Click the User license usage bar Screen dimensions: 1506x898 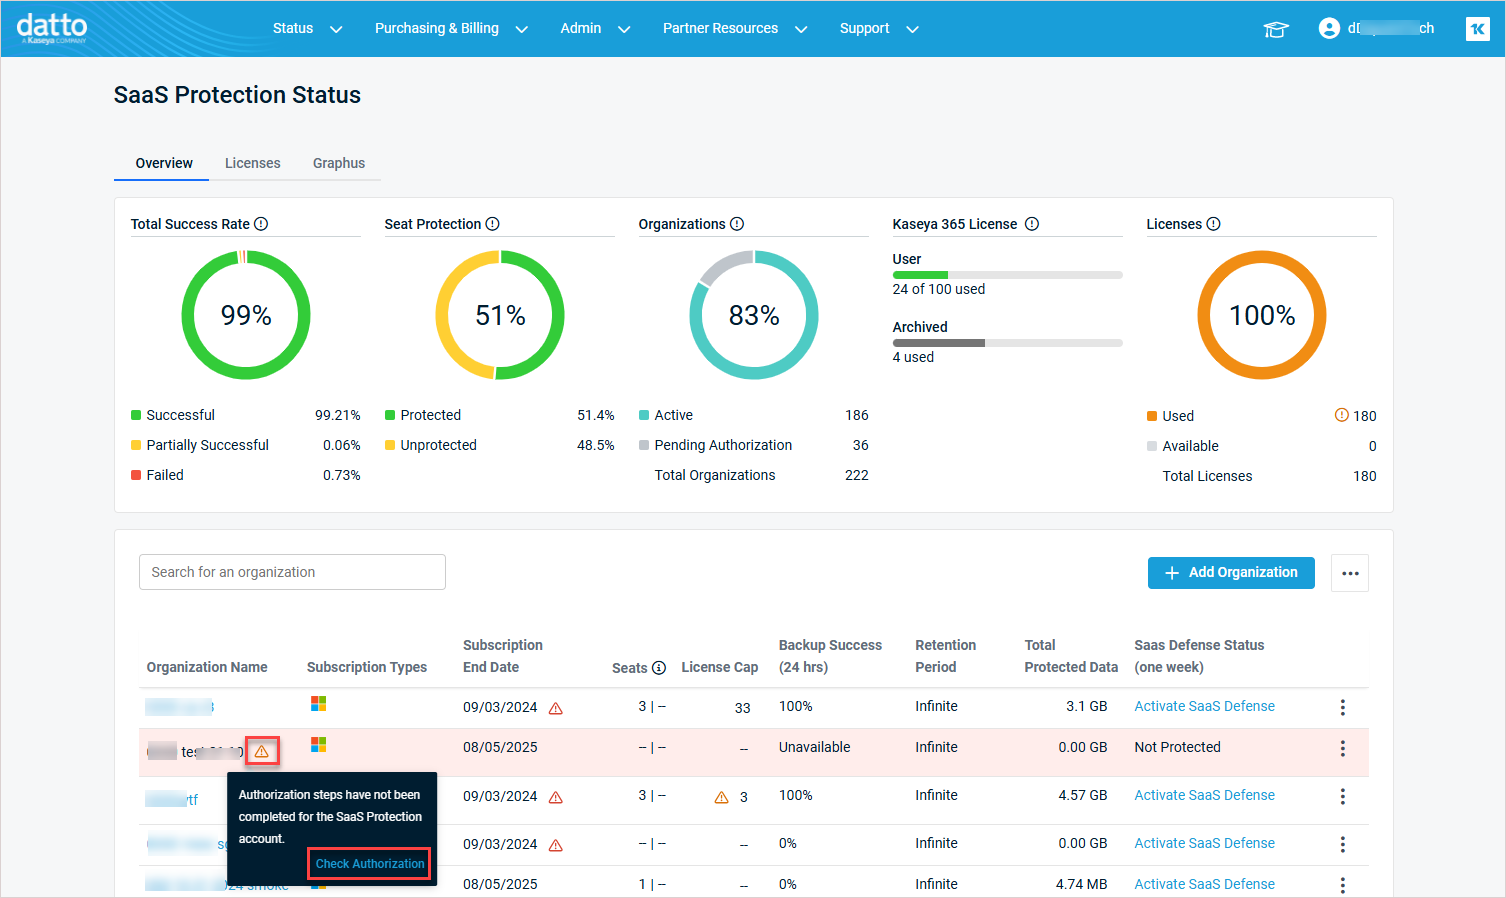(x=1007, y=274)
